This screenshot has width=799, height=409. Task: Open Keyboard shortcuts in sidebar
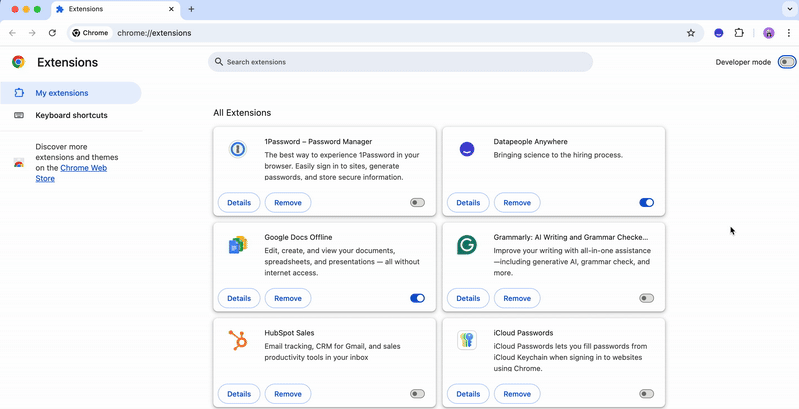[70, 115]
